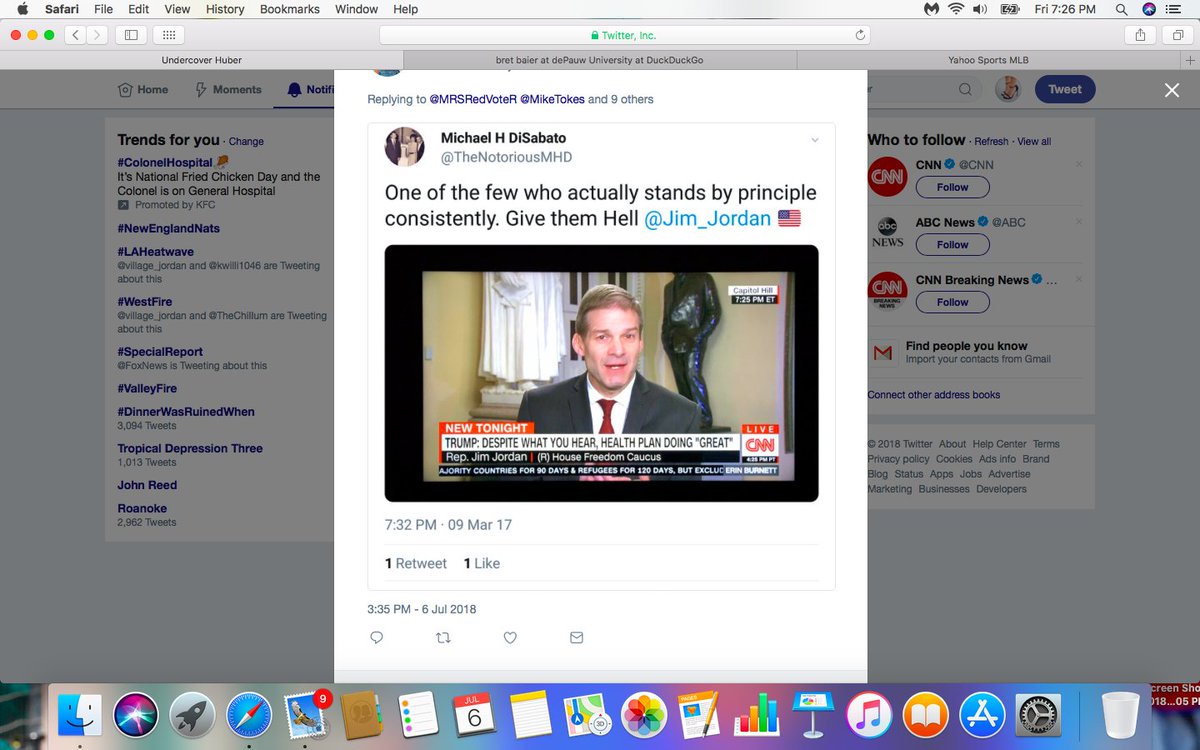The image size is (1200, 750).
Task: Click the retweet icon under the tweet
Action: pyautogui.click(x=444, y=637)
